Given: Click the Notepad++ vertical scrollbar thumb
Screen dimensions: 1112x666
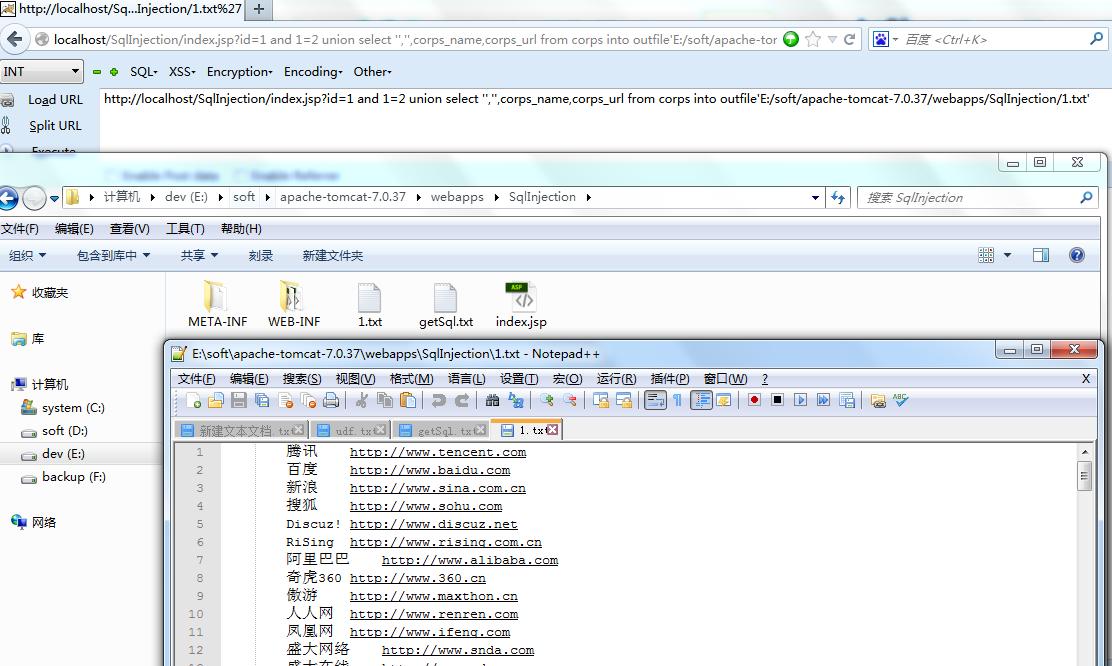Looking at the screenshot, I should point(1084,475).
